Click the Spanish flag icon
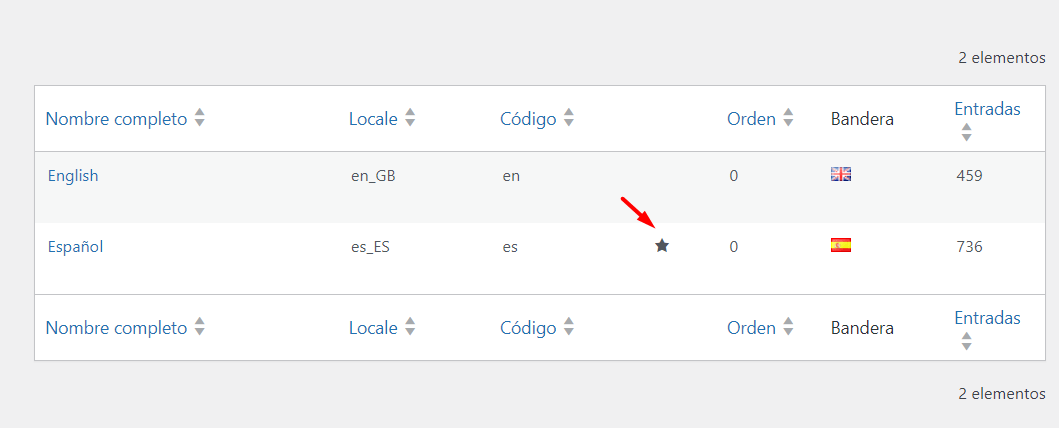1059x428 pixels. (841, 245)
